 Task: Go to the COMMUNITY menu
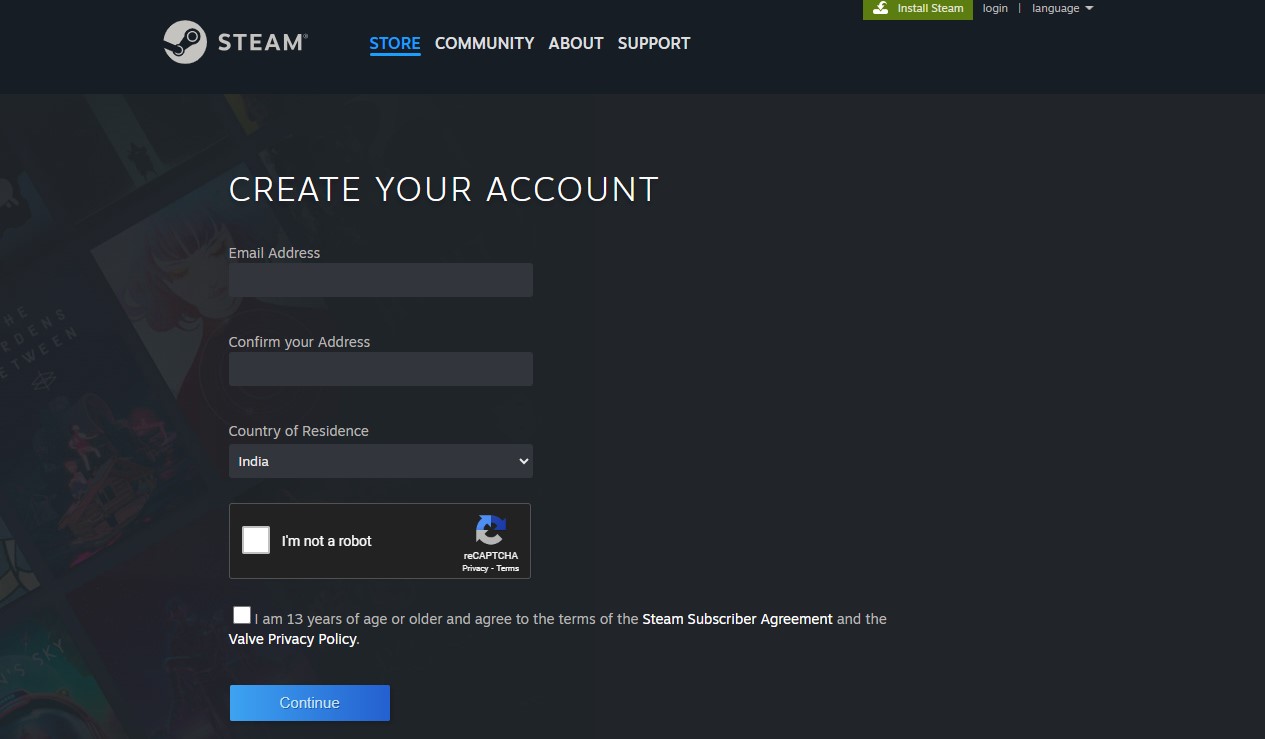pos(484,43)
